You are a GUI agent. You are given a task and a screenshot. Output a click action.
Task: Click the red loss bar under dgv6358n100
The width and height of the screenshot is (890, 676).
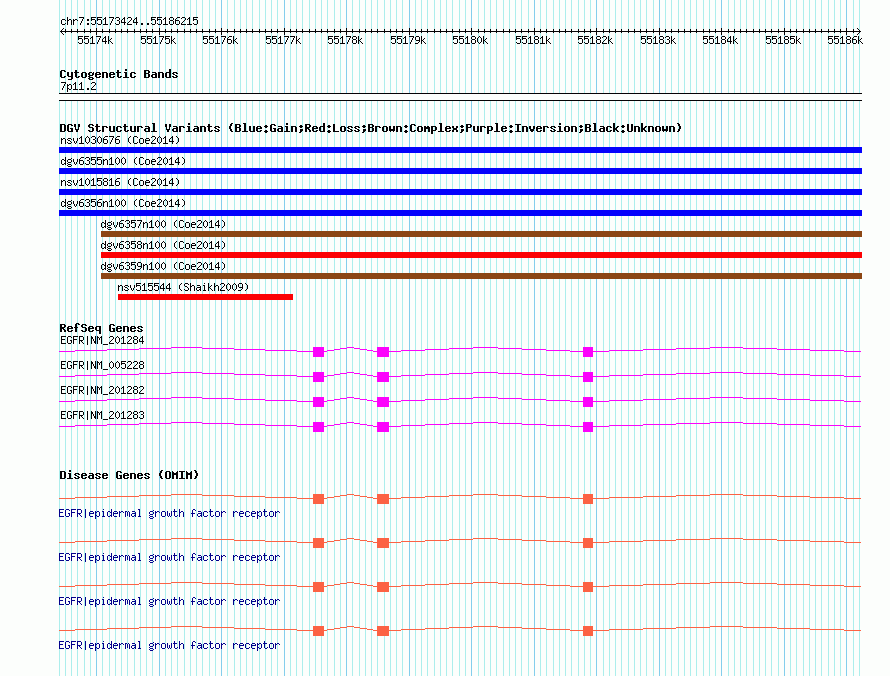tap(481, 255)
